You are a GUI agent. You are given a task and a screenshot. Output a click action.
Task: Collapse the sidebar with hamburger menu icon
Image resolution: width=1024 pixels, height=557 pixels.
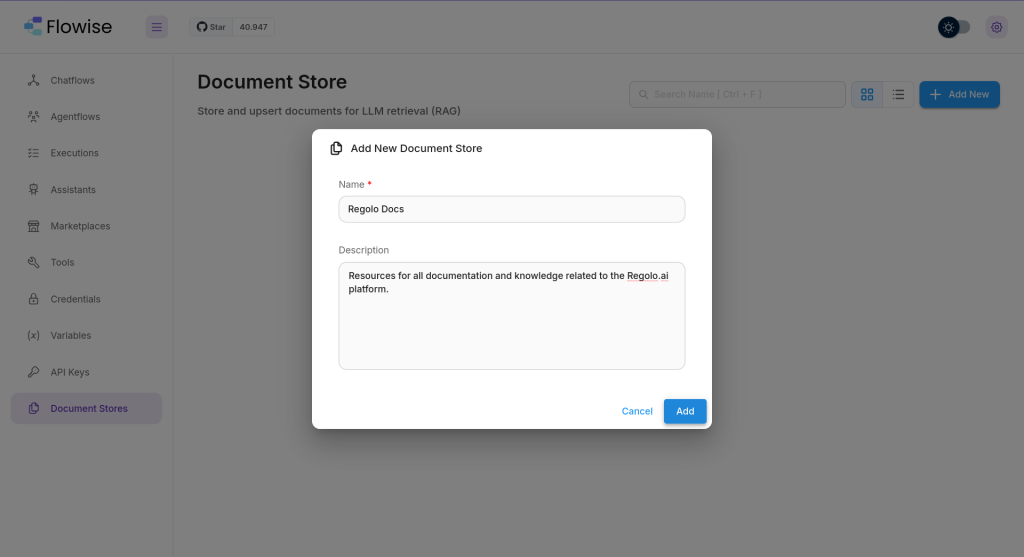[x=157, y=27]
